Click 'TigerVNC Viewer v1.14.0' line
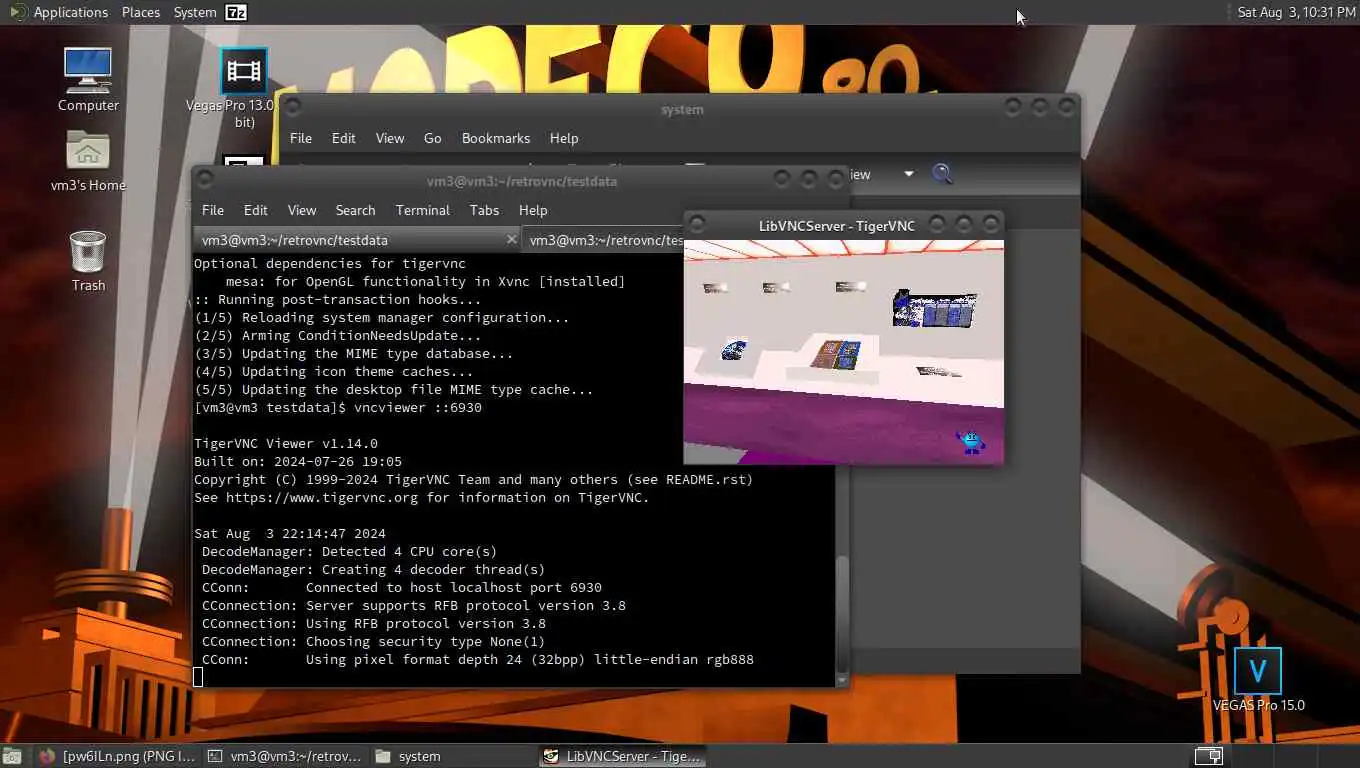The width and height of the screenshot is (1360, 768). coord(286,444)
